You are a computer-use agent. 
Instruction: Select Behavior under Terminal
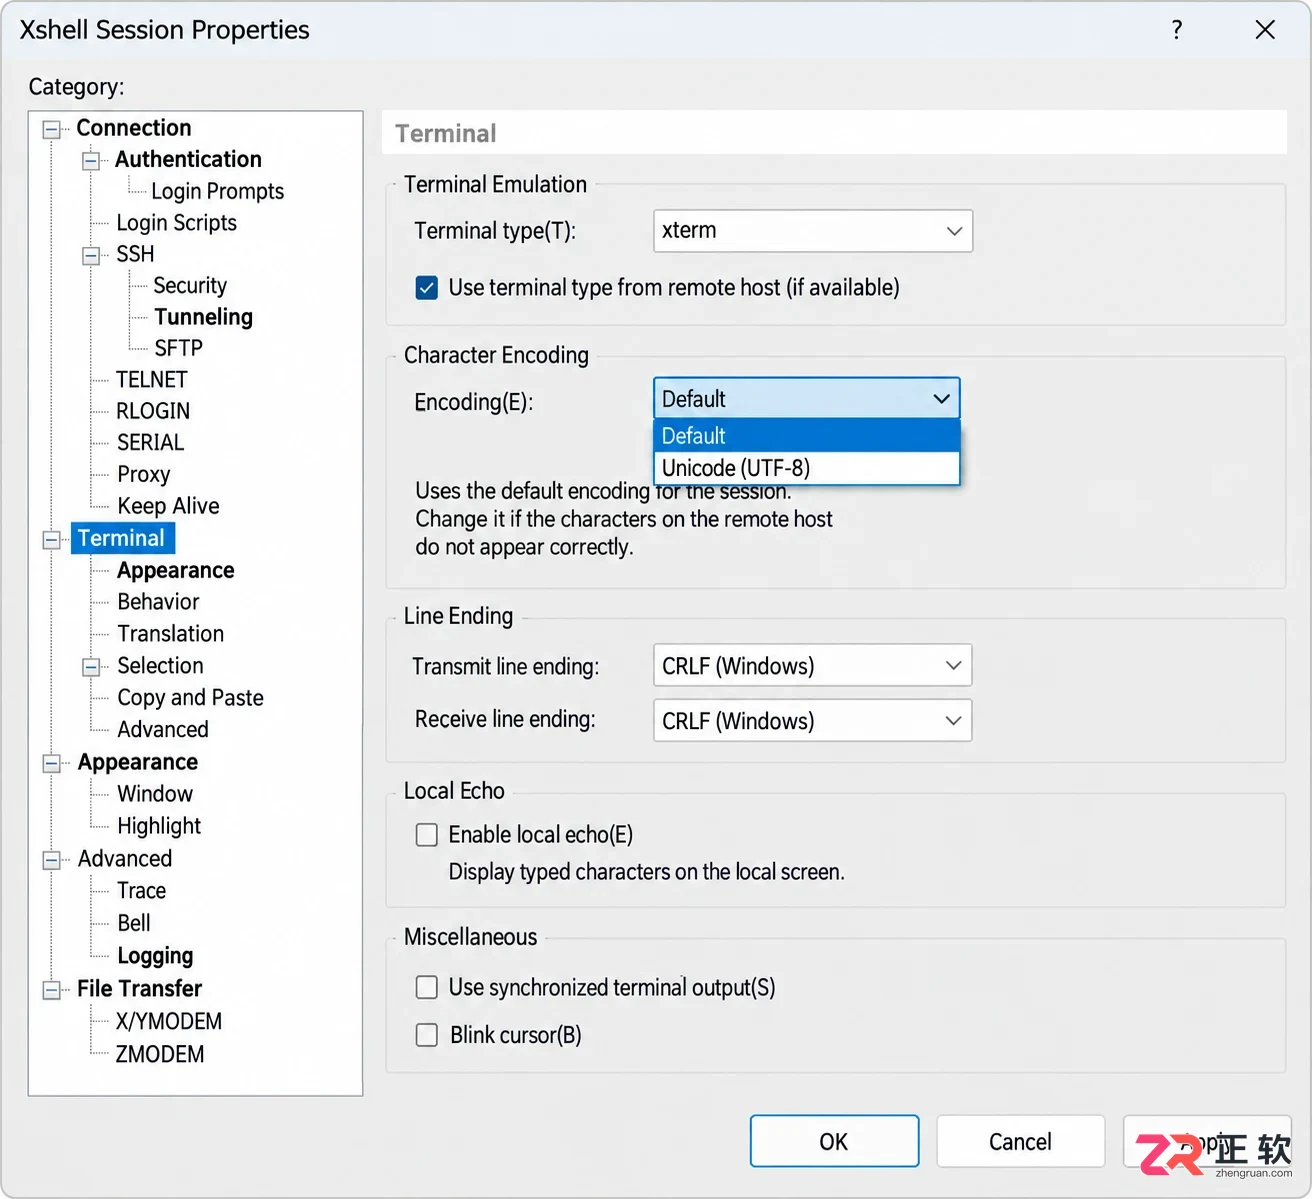tap(158, 602)
